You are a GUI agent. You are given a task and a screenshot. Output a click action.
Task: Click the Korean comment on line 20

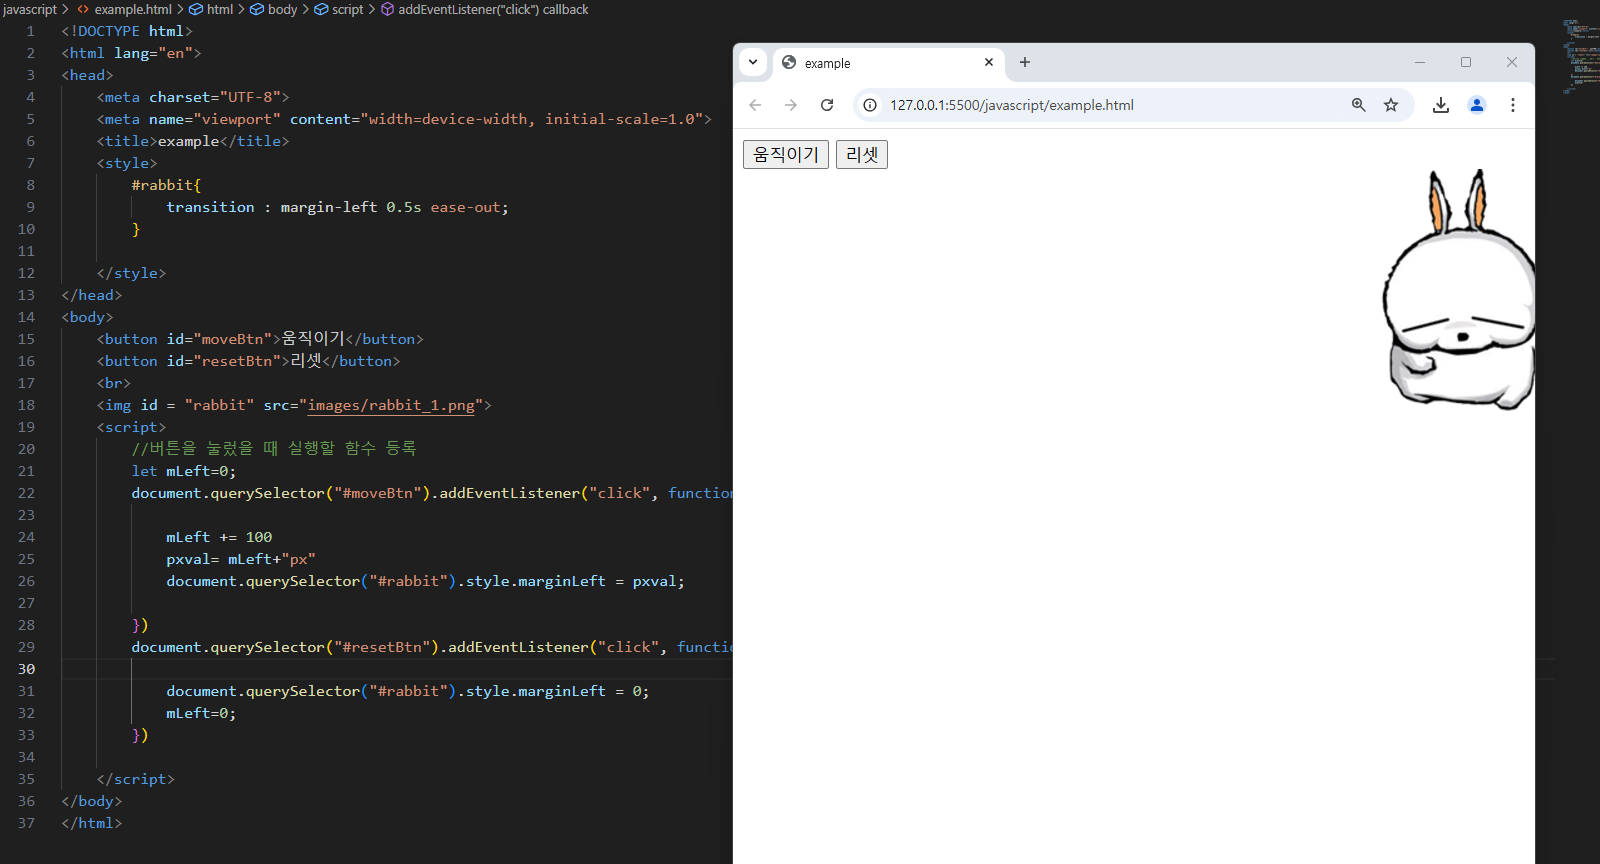274,449
